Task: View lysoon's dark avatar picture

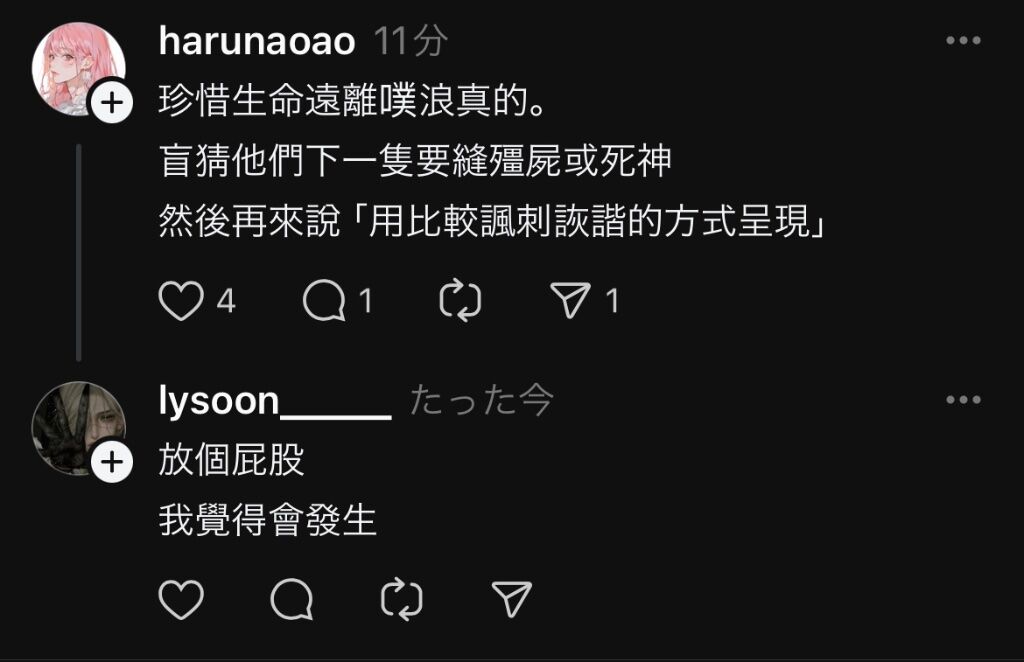Action: (78, 428)
